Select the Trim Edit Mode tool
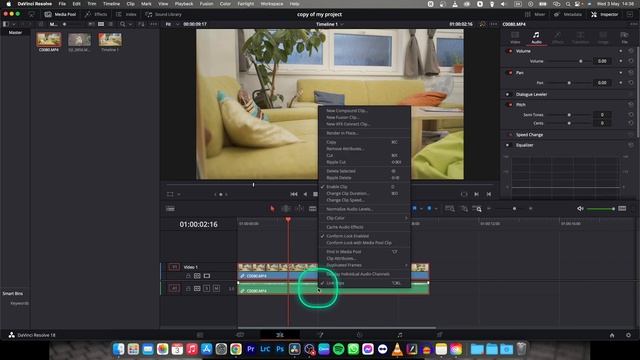The height and width of the screenshot is (360, 640). click(286, 209)
